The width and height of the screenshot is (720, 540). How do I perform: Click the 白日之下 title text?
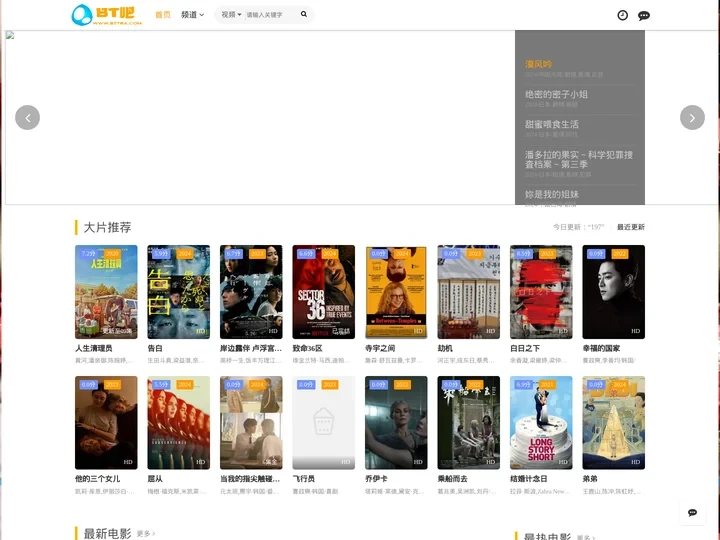525,348
